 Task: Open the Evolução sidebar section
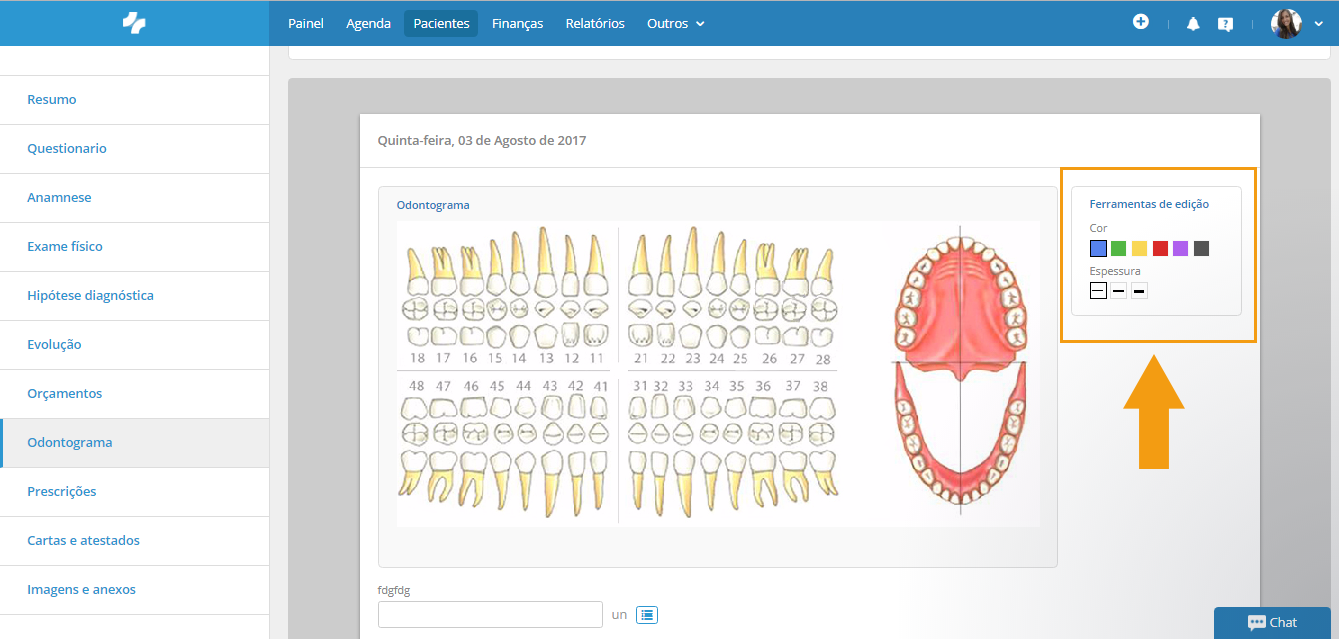[x=134, y=345]
